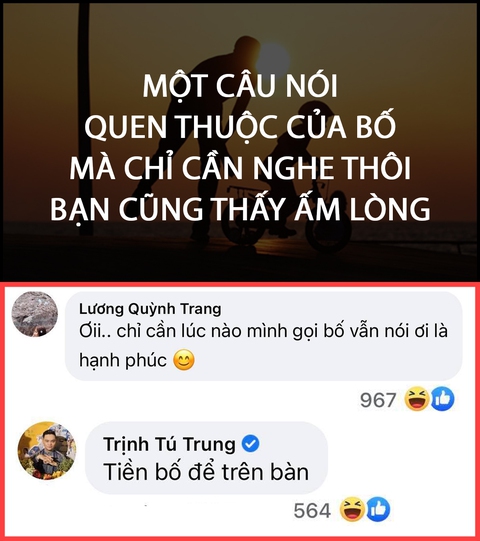Open Trịnh Tú Trung's profile picture
The image size is (480, 541).
coord(47,451)
